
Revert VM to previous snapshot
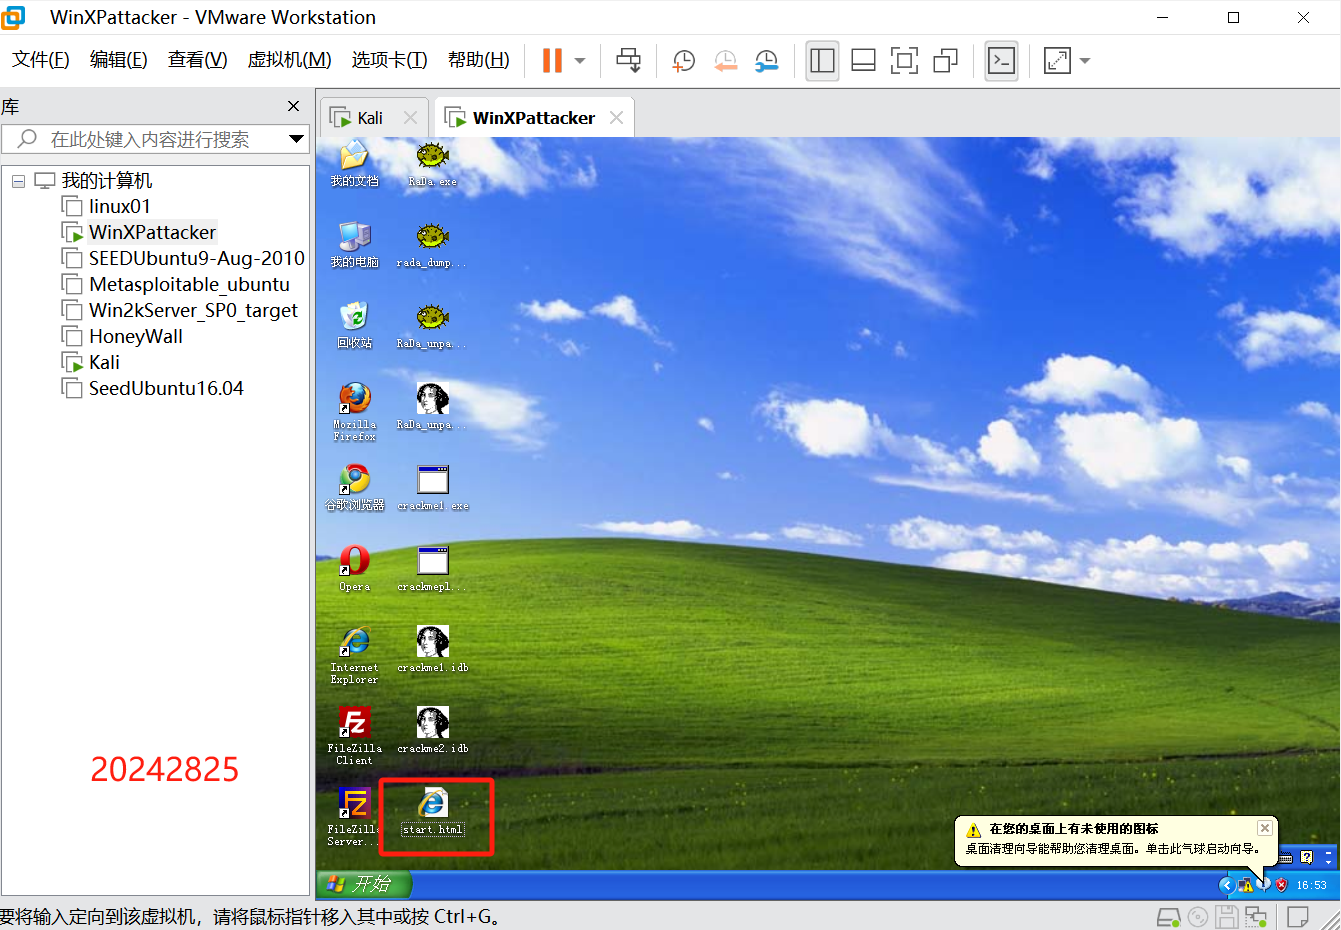click(725, 61)
